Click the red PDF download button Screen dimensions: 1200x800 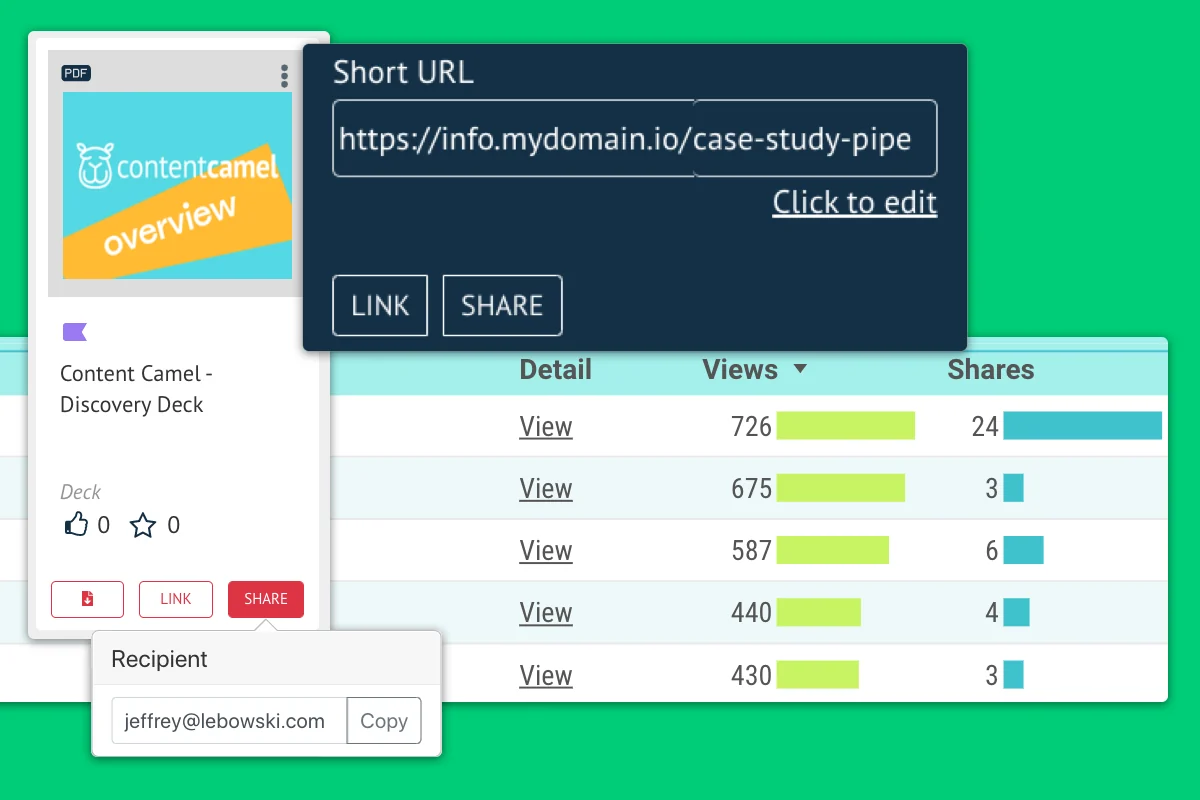pos(87,599)
